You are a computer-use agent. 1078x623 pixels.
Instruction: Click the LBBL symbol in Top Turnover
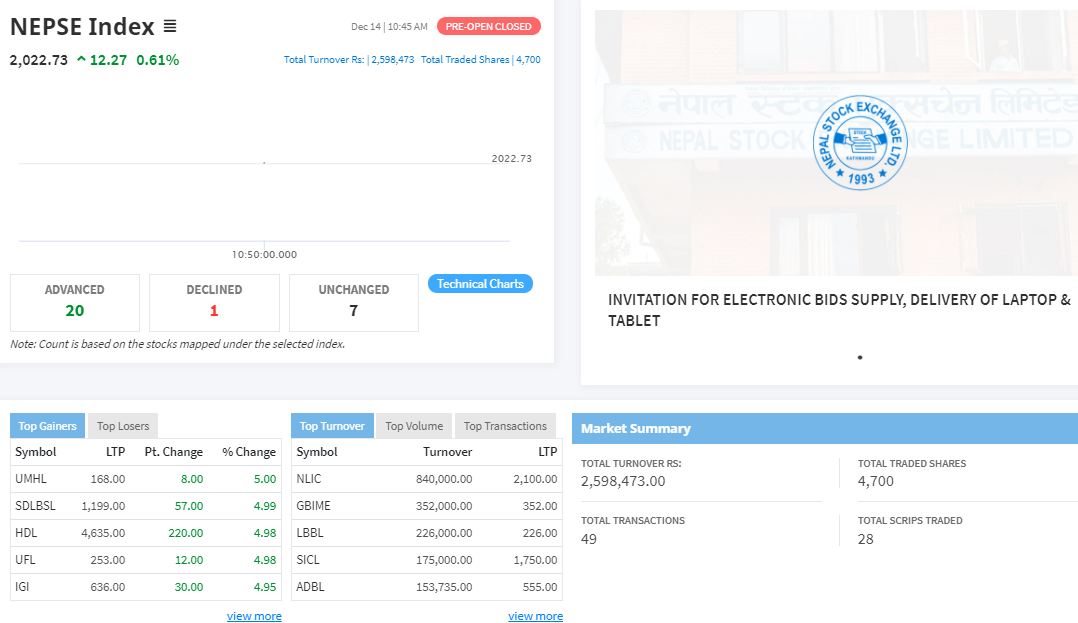(309, 532)
